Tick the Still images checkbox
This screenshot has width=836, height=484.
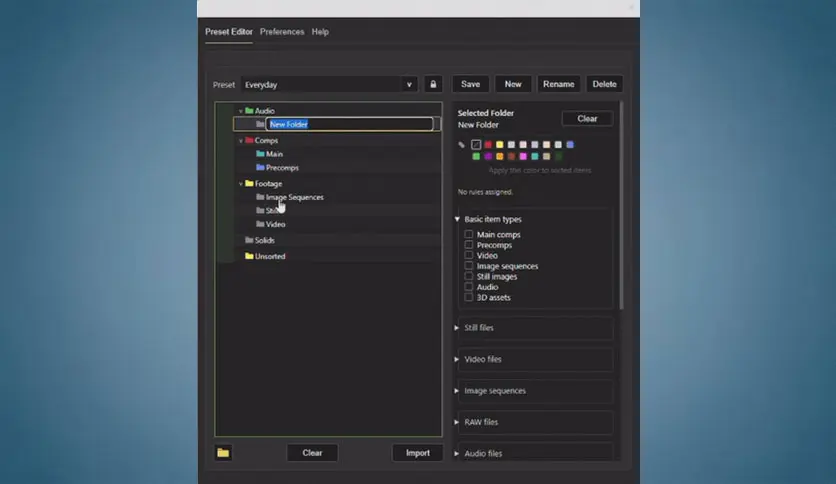pyautogui.click(x=469, y=276)
